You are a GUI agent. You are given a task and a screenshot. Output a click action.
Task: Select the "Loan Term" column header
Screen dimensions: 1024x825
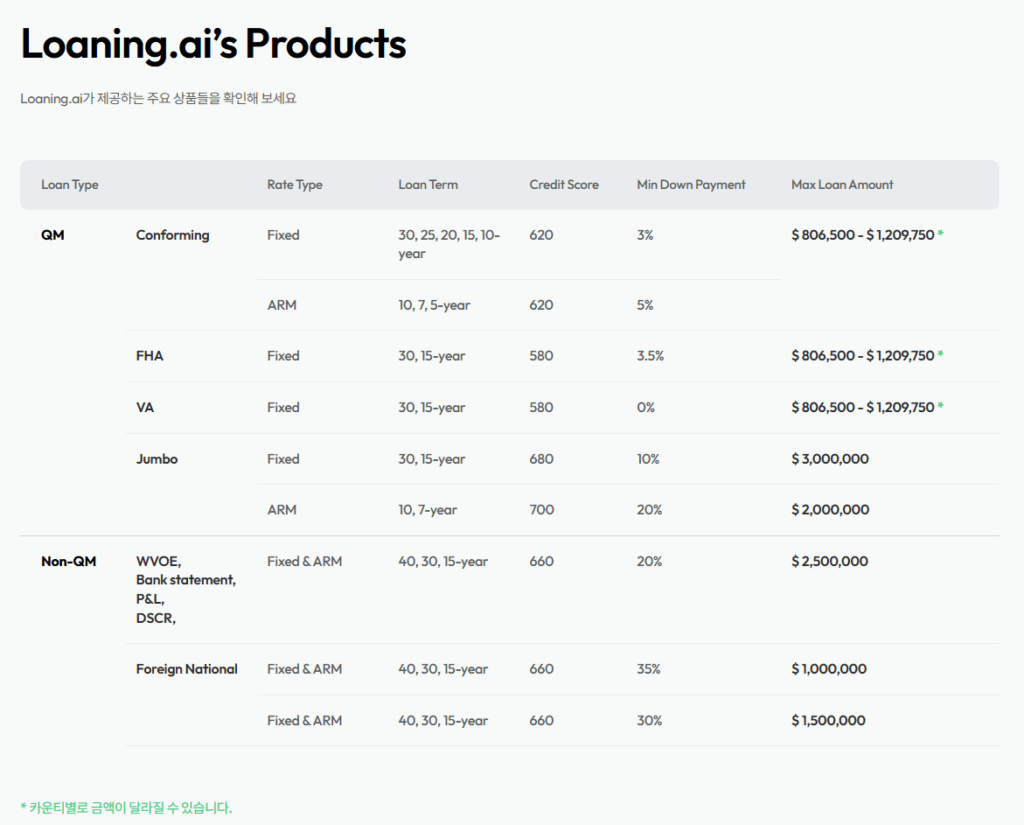[428, 185]
